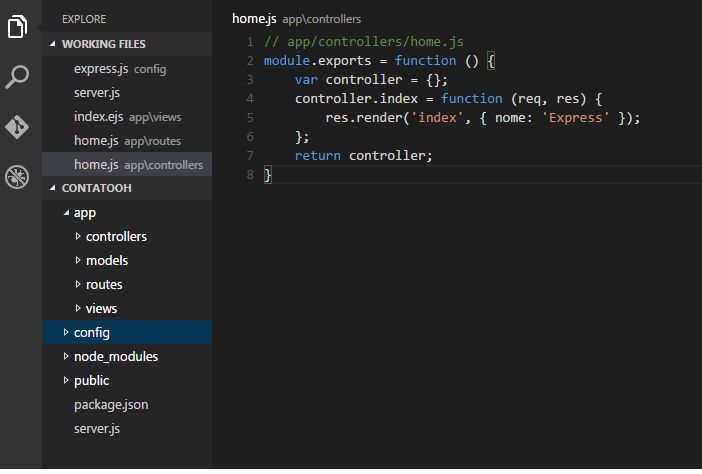Click the 'Express' string on line 5
This screenshot has height=474, width=702.
pos(575,118)
